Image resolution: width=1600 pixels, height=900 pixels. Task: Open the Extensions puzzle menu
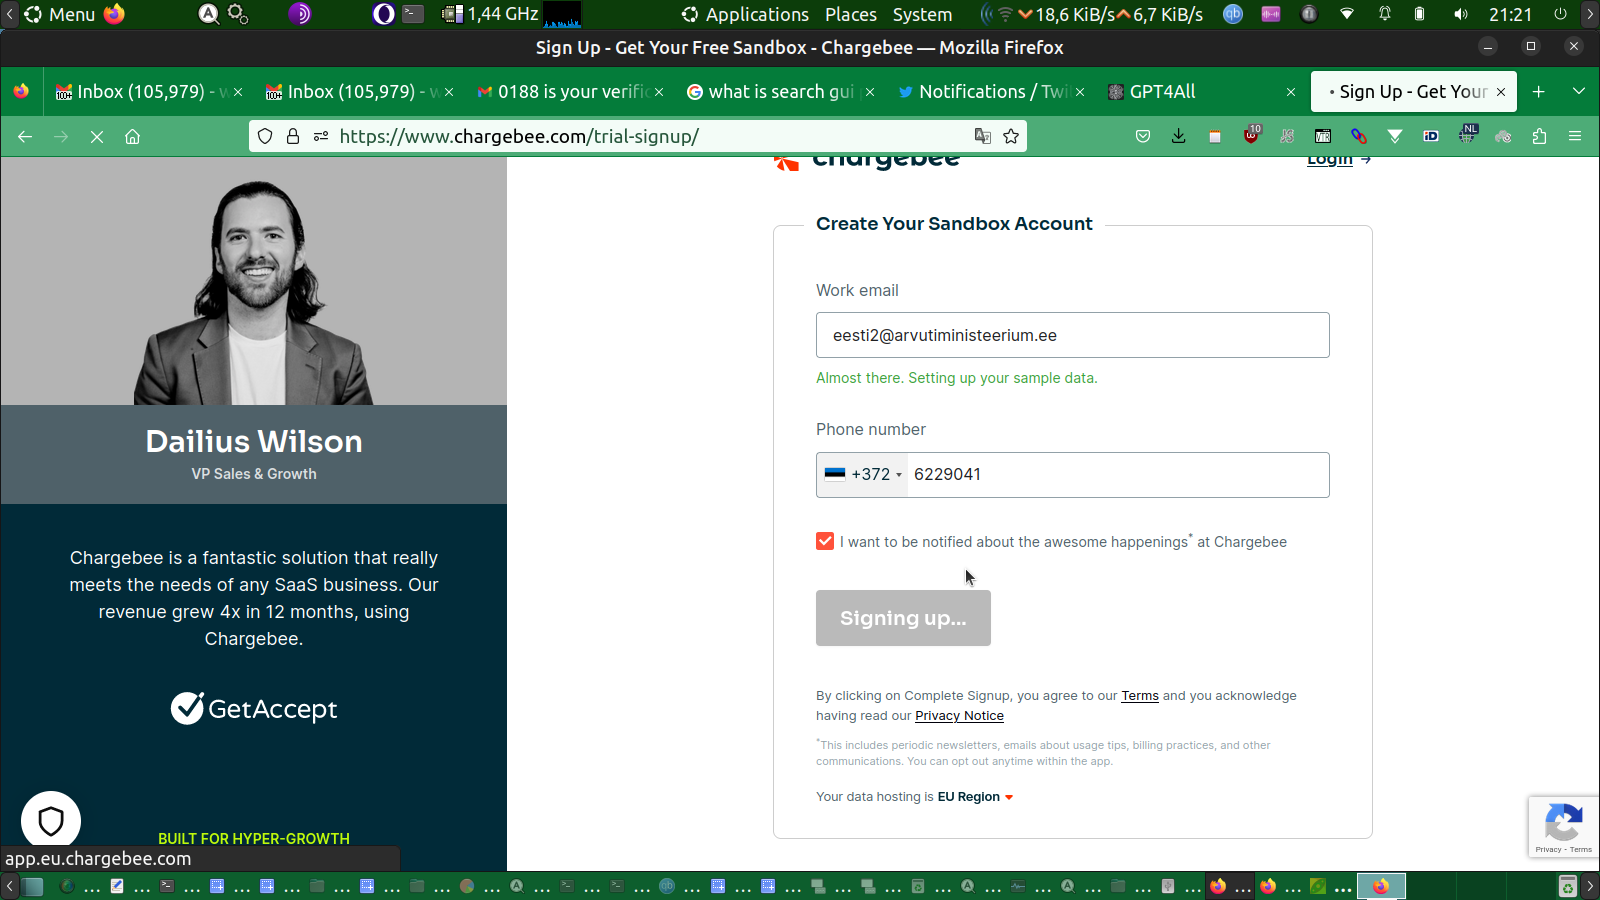(x=1539, y=136)
